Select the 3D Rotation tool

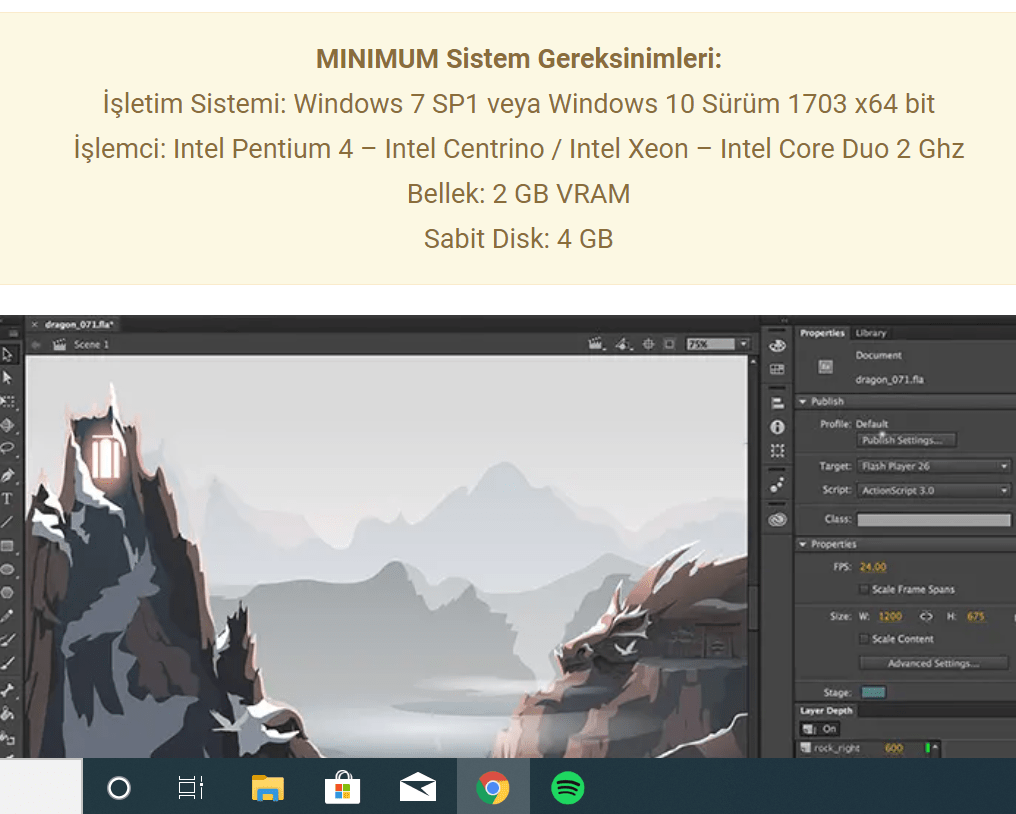[8, 425]
